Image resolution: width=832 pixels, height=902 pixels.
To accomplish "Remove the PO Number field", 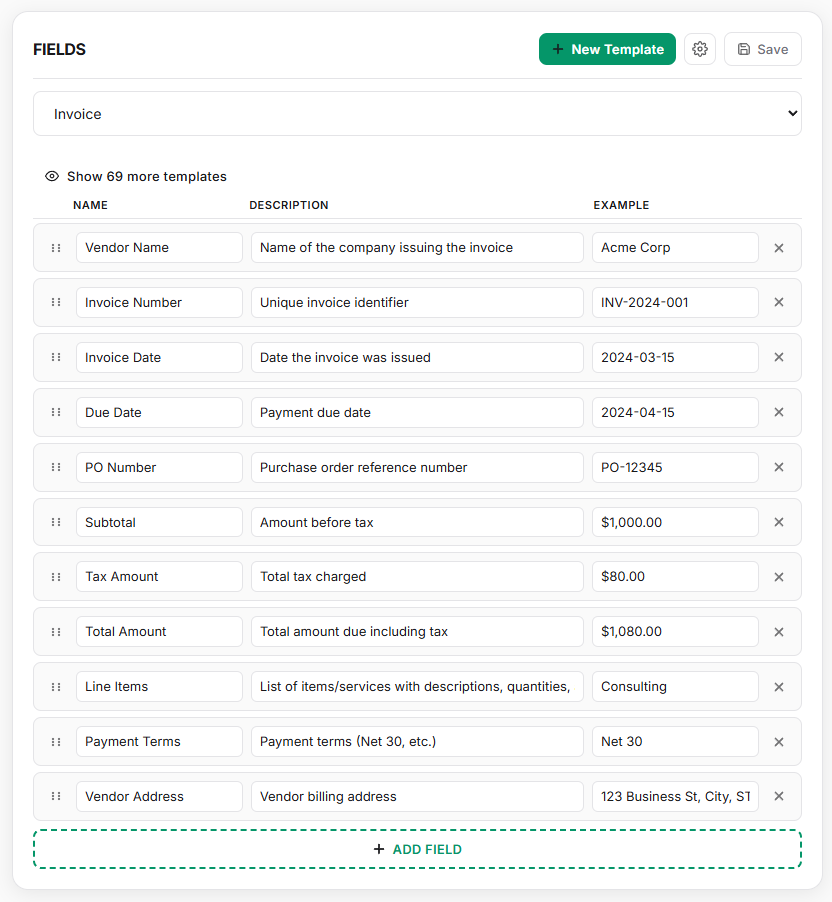I will point(779,467).
